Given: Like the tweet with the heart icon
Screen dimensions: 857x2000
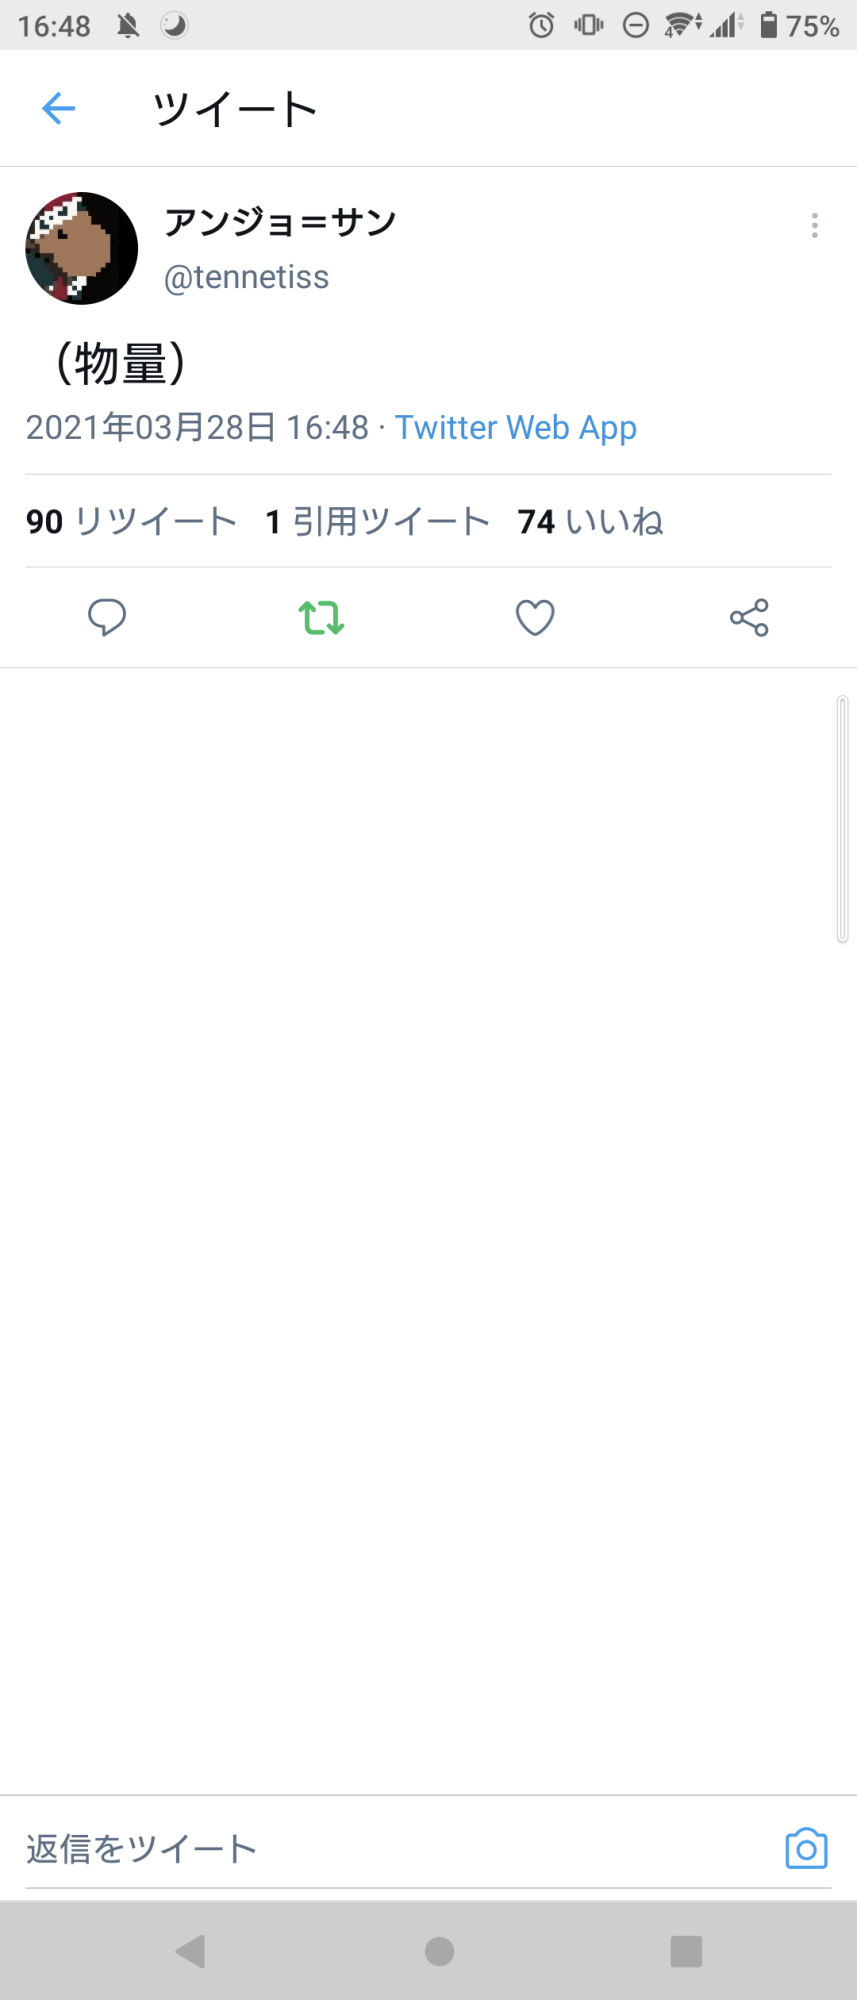Looking at the screenshot, I should pyautogui.click(x=535, y=617).
